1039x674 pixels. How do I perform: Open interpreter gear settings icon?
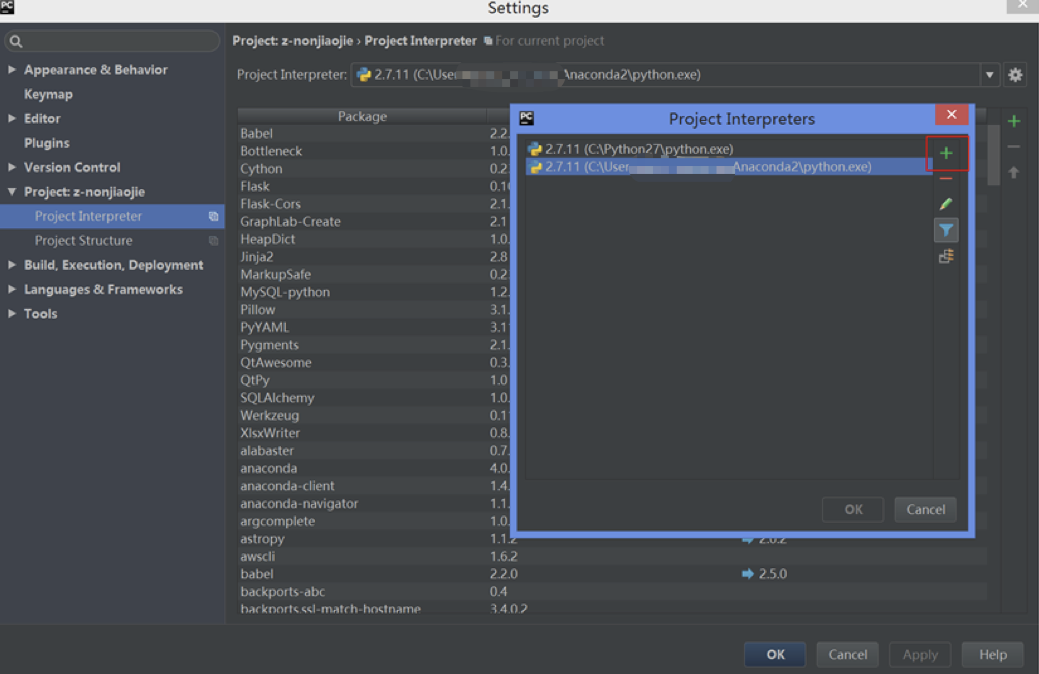tap(1015, 75)
